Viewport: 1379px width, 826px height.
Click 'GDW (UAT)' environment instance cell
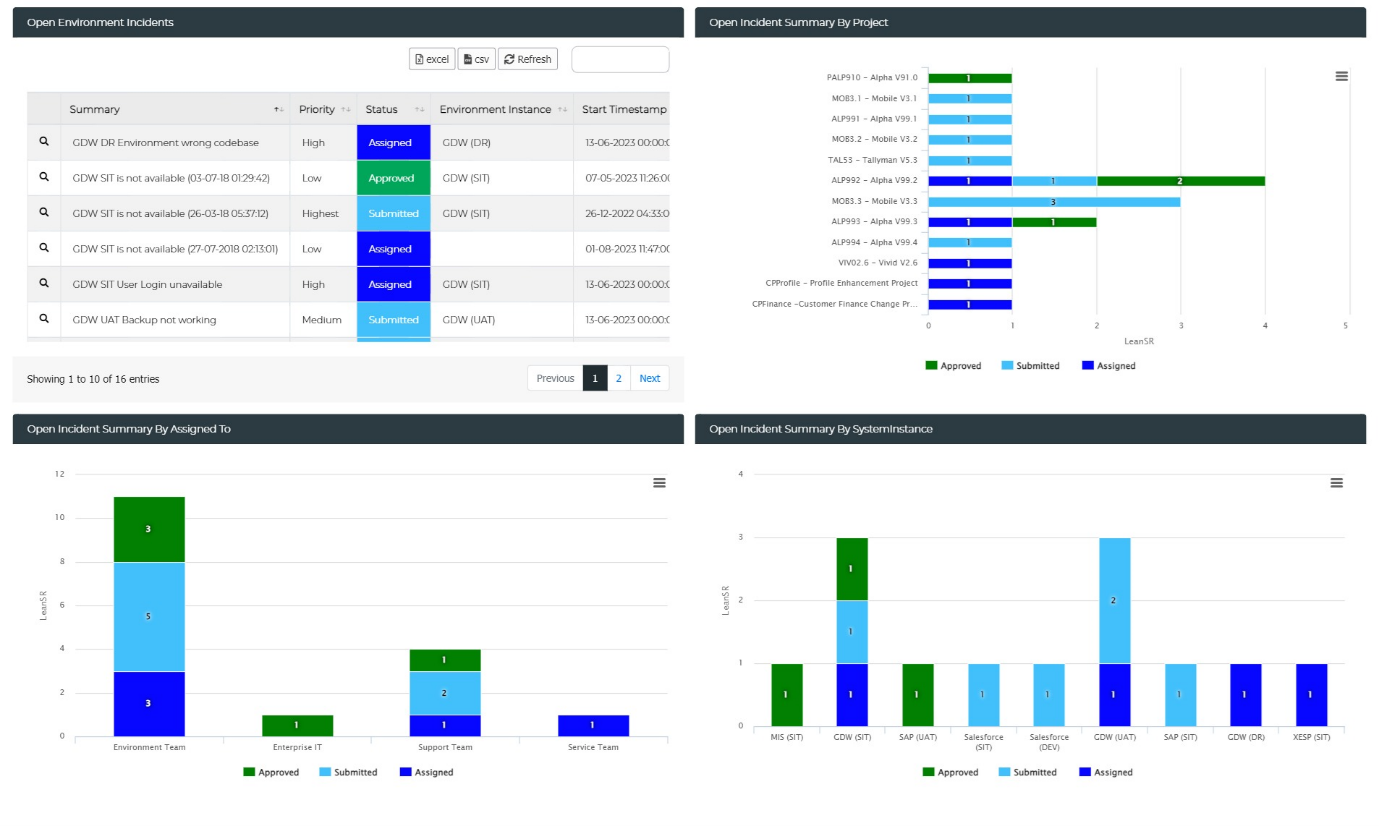click(502, 320)
